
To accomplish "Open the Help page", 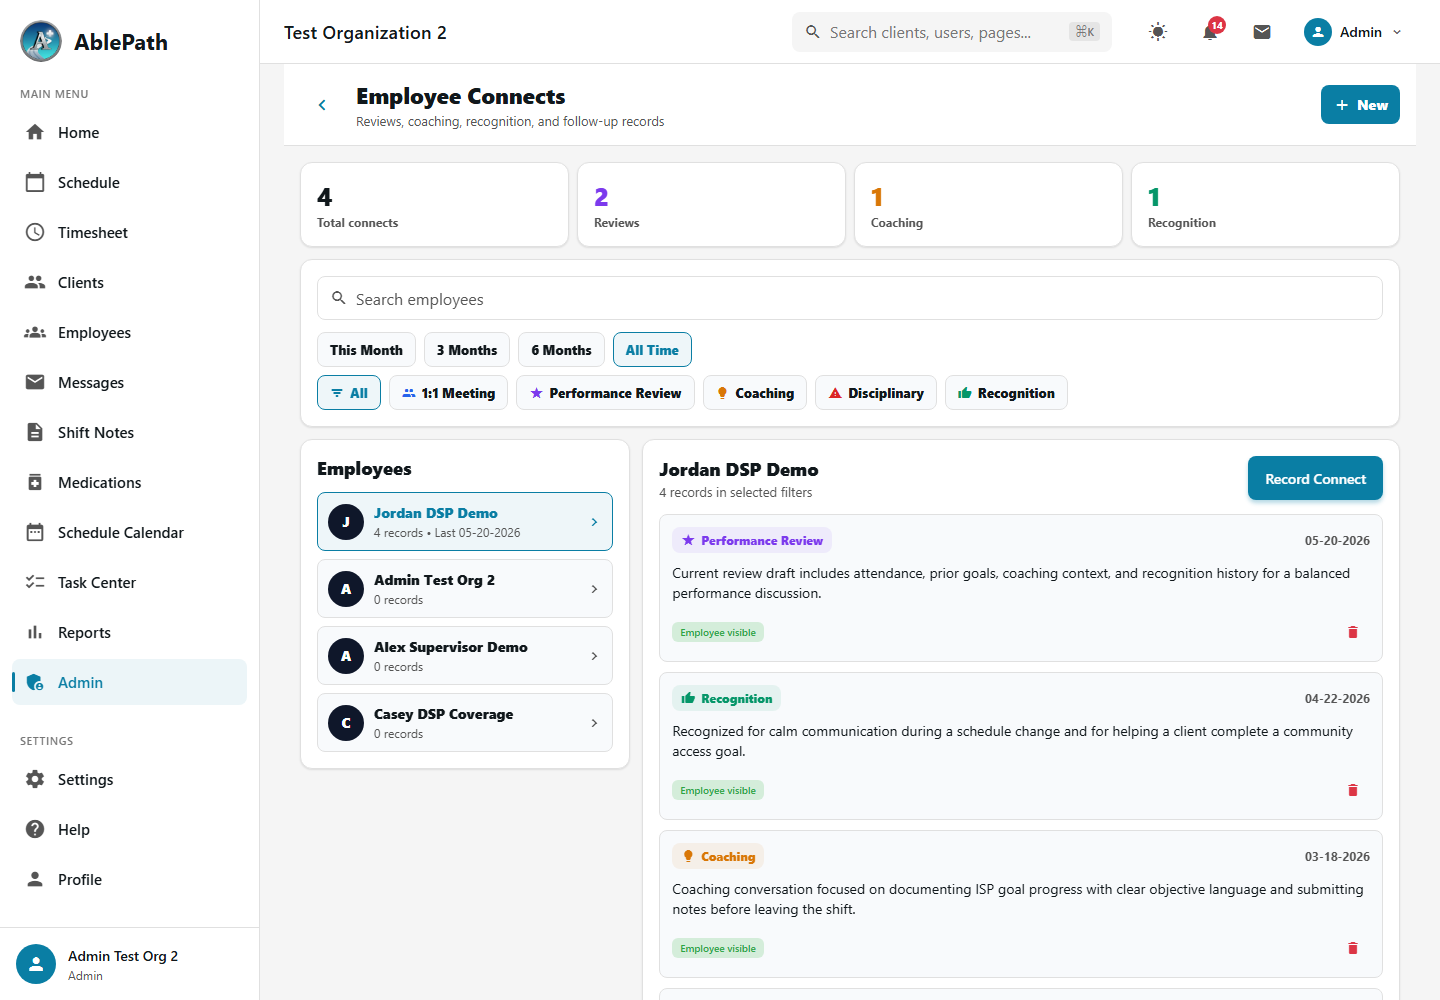I will [129, 829].
